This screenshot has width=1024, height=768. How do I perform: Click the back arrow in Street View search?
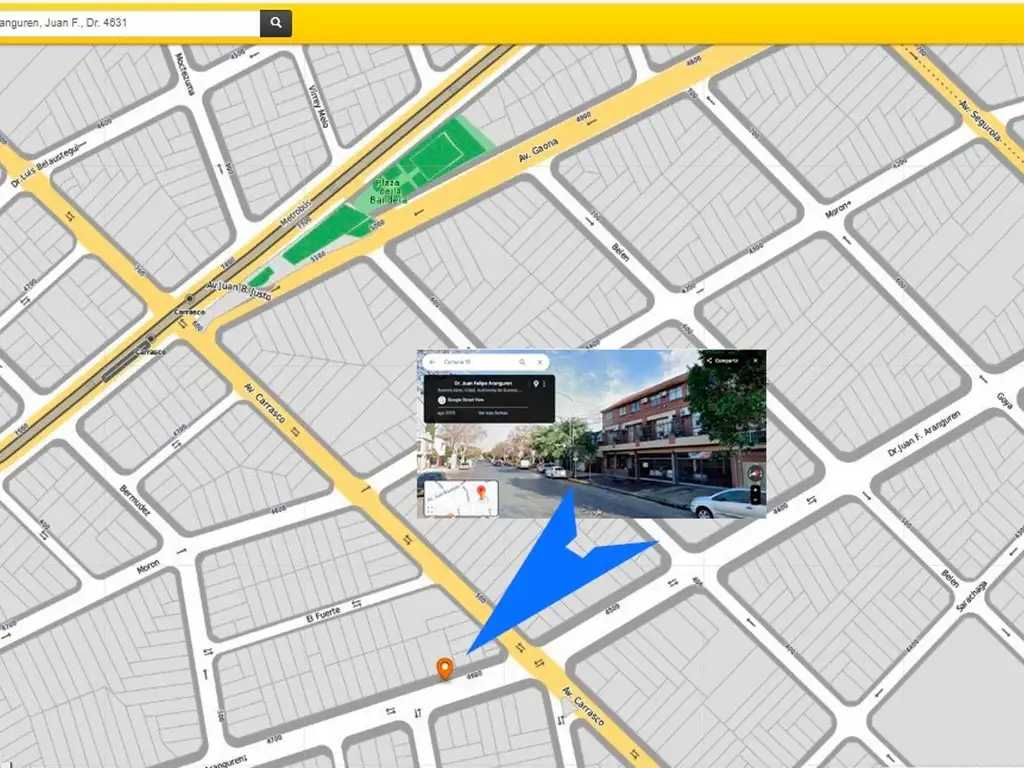tap(432, 362)
